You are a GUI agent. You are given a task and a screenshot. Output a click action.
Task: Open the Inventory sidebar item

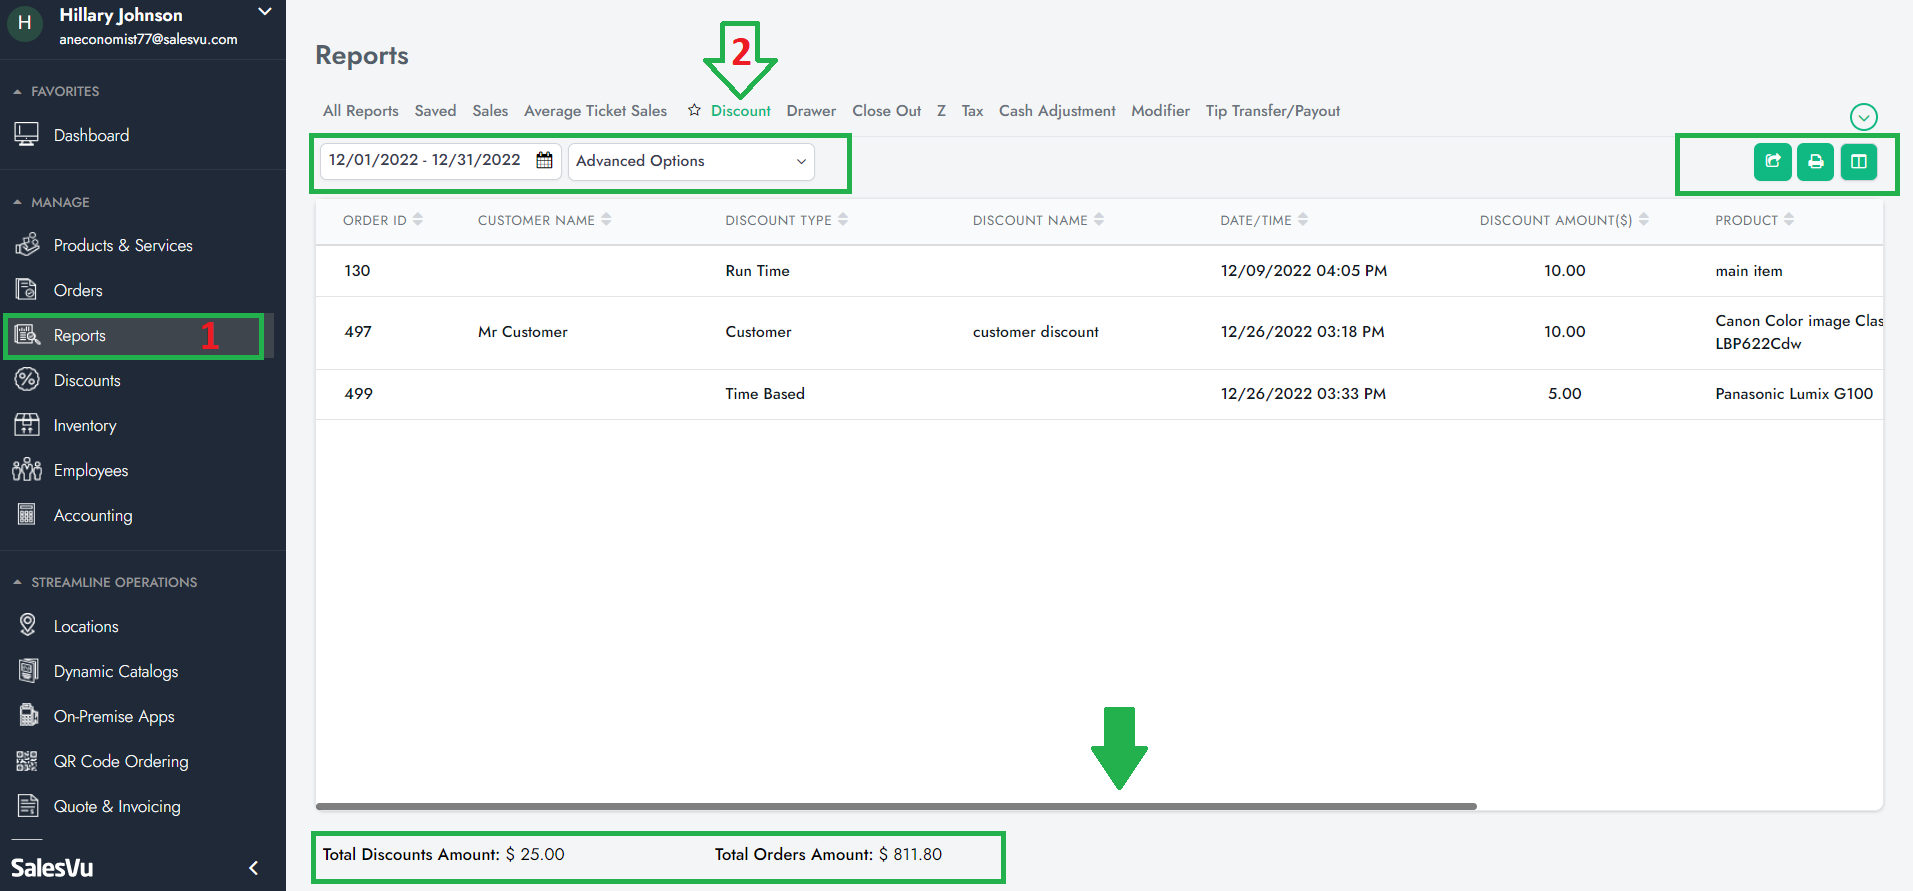point(85,425)
